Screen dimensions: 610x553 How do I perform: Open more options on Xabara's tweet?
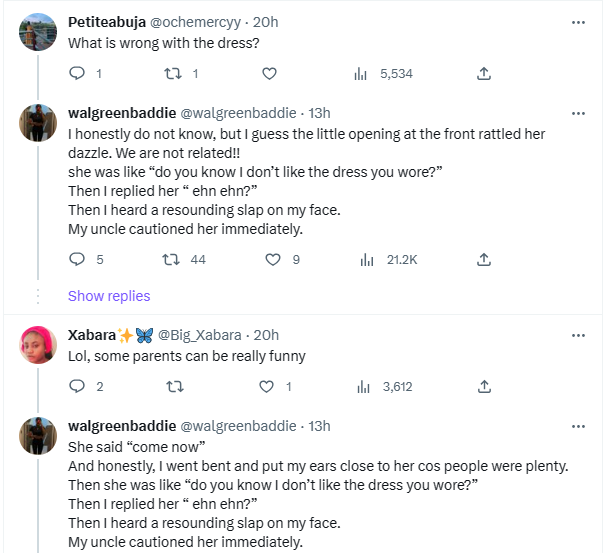click(578, 335)
